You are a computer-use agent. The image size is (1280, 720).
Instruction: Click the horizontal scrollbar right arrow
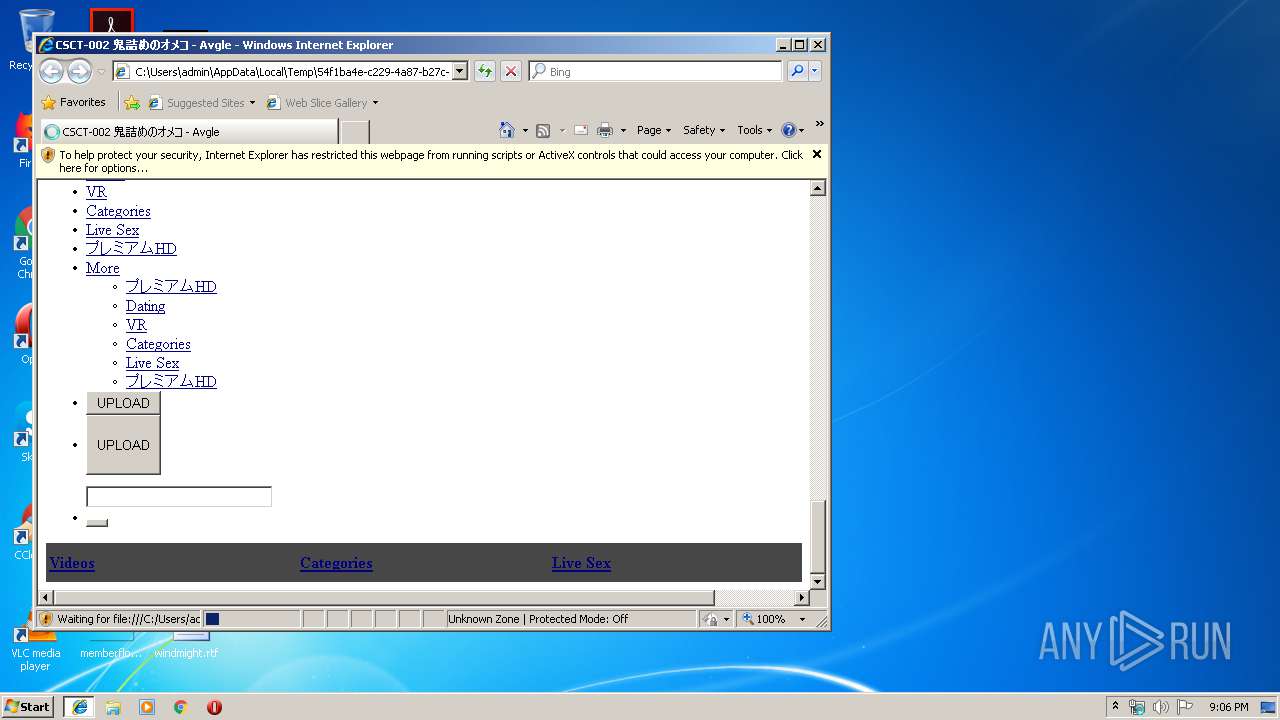801,597
